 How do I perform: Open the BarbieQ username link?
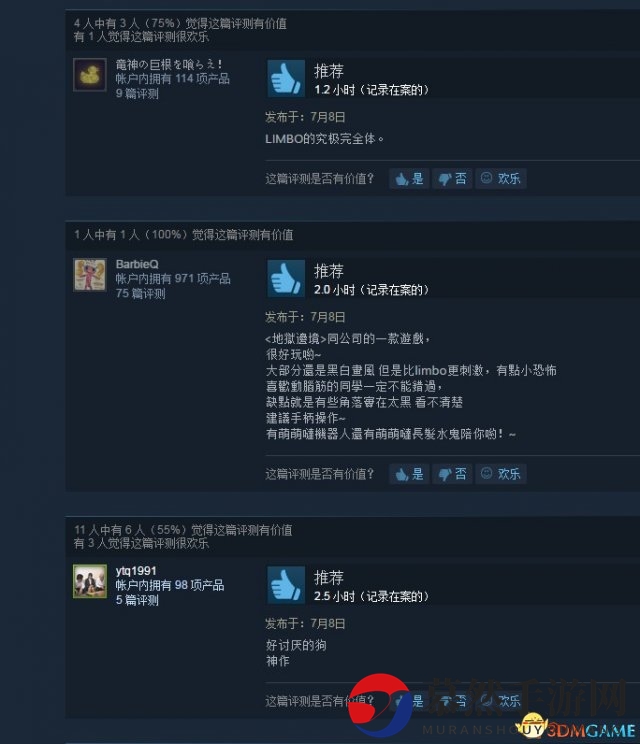coord(137,264)
